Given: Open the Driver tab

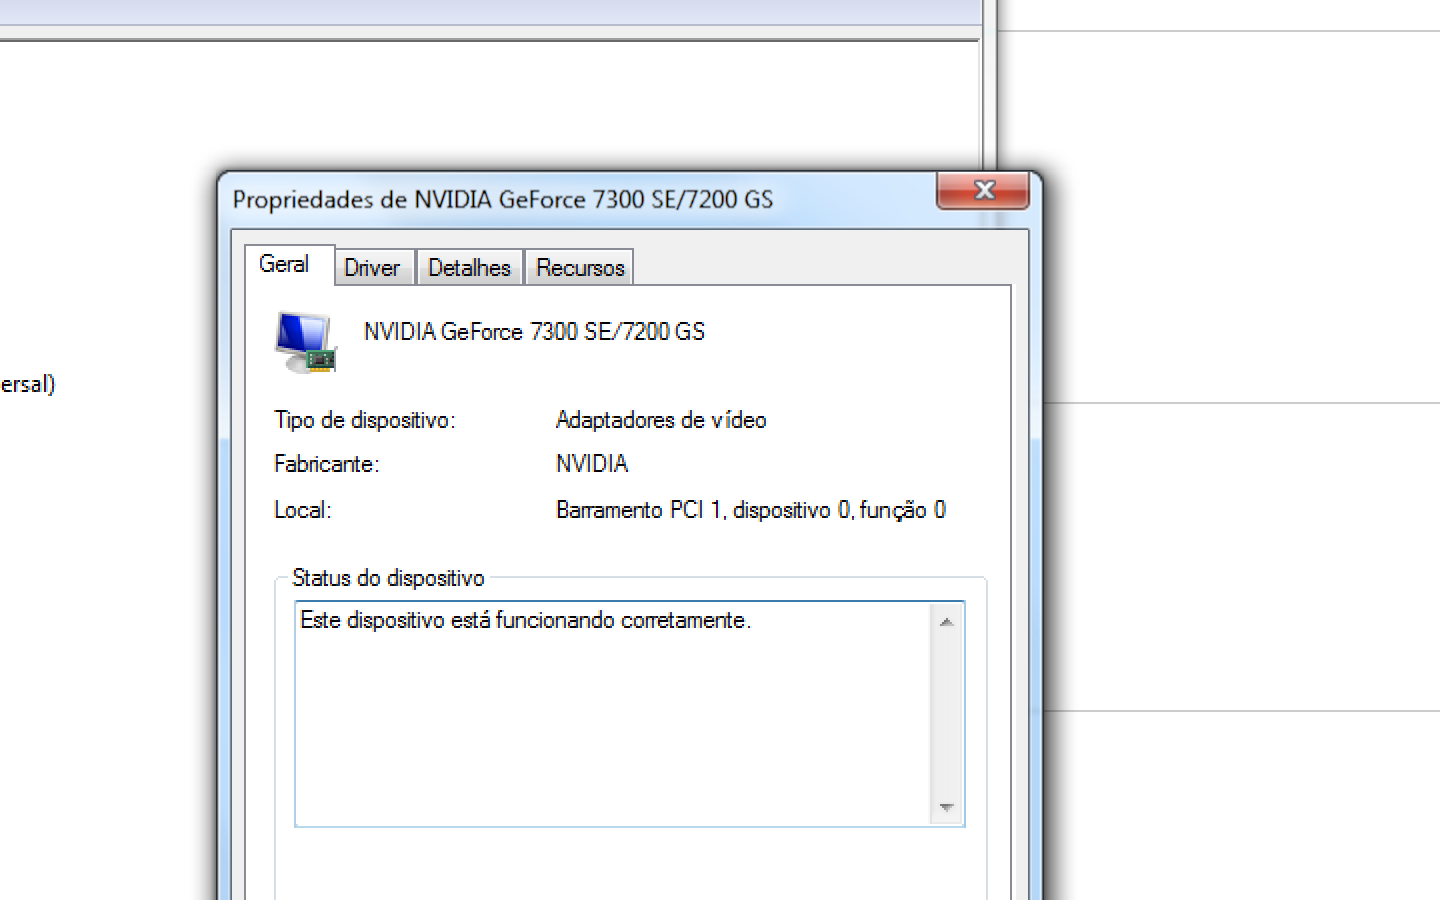Looking at the screenshot, I should [x=372, y=268].
